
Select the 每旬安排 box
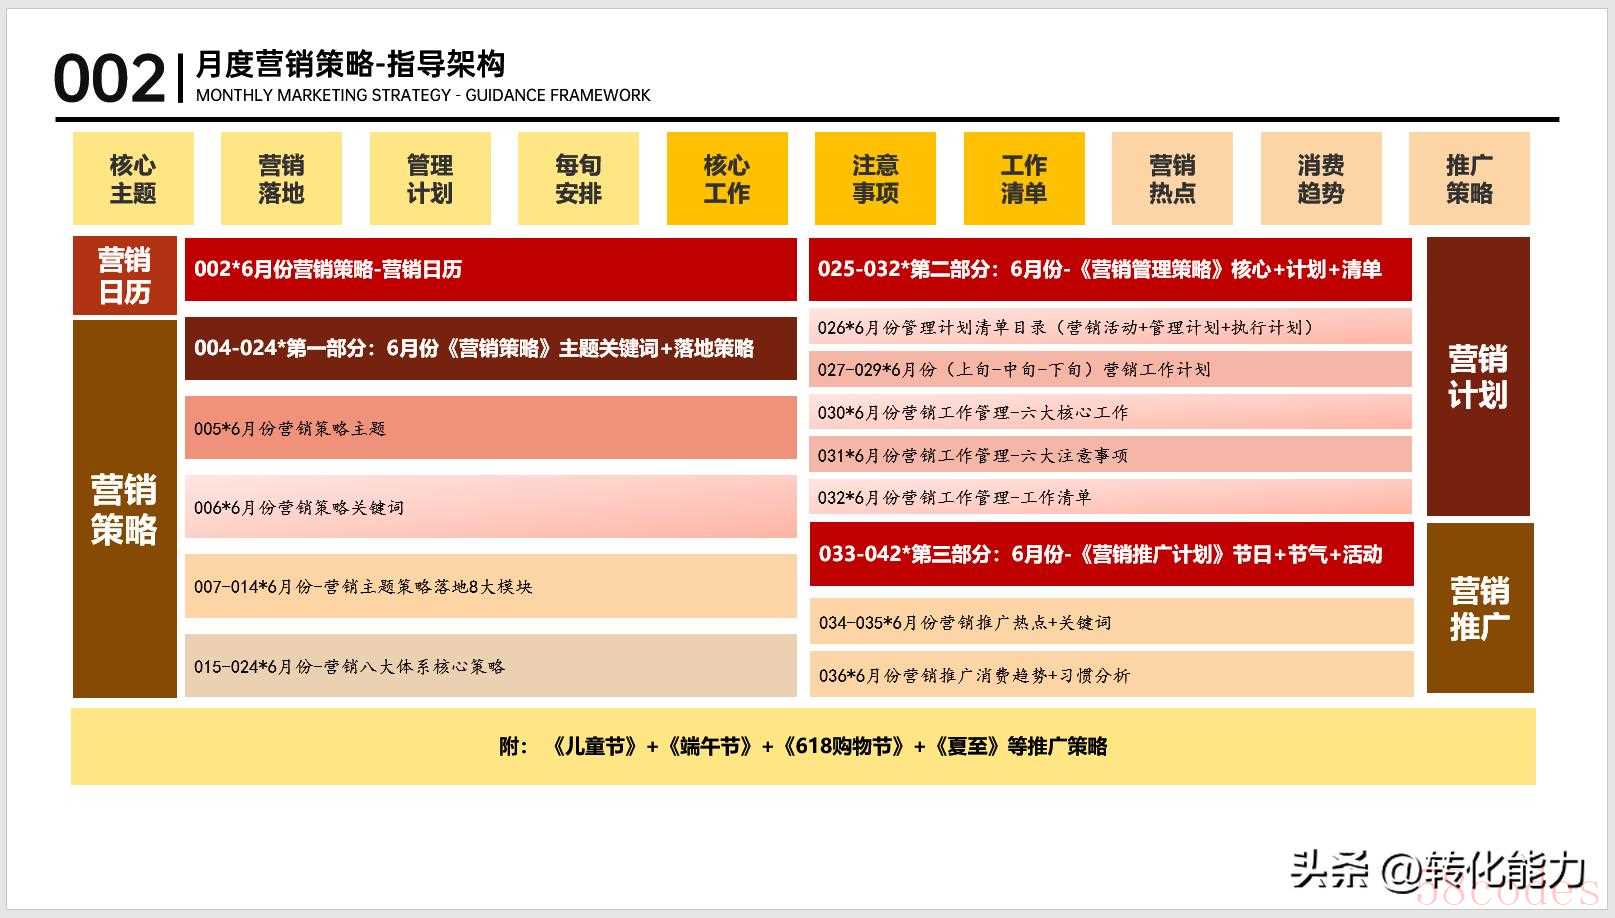coord(578,178)
